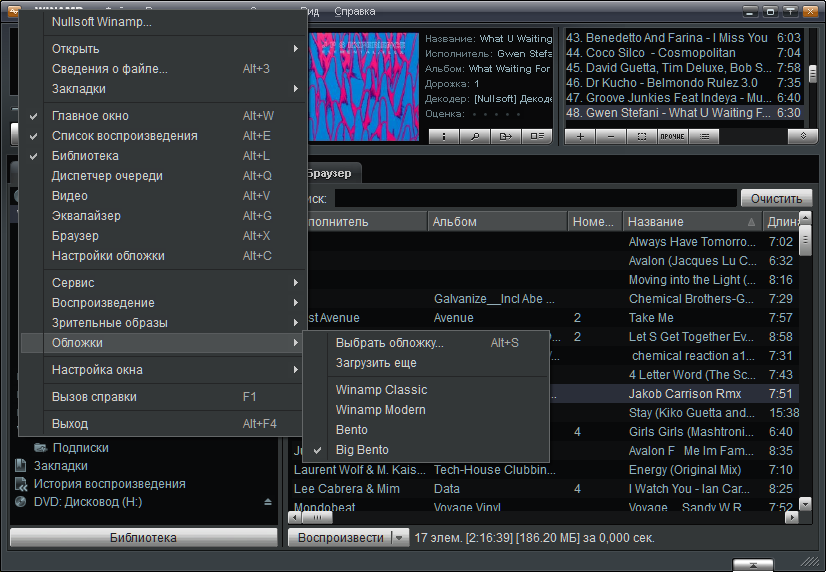
Task: Click the list options icon in playlist toolbar
Action: coord(704,135)
